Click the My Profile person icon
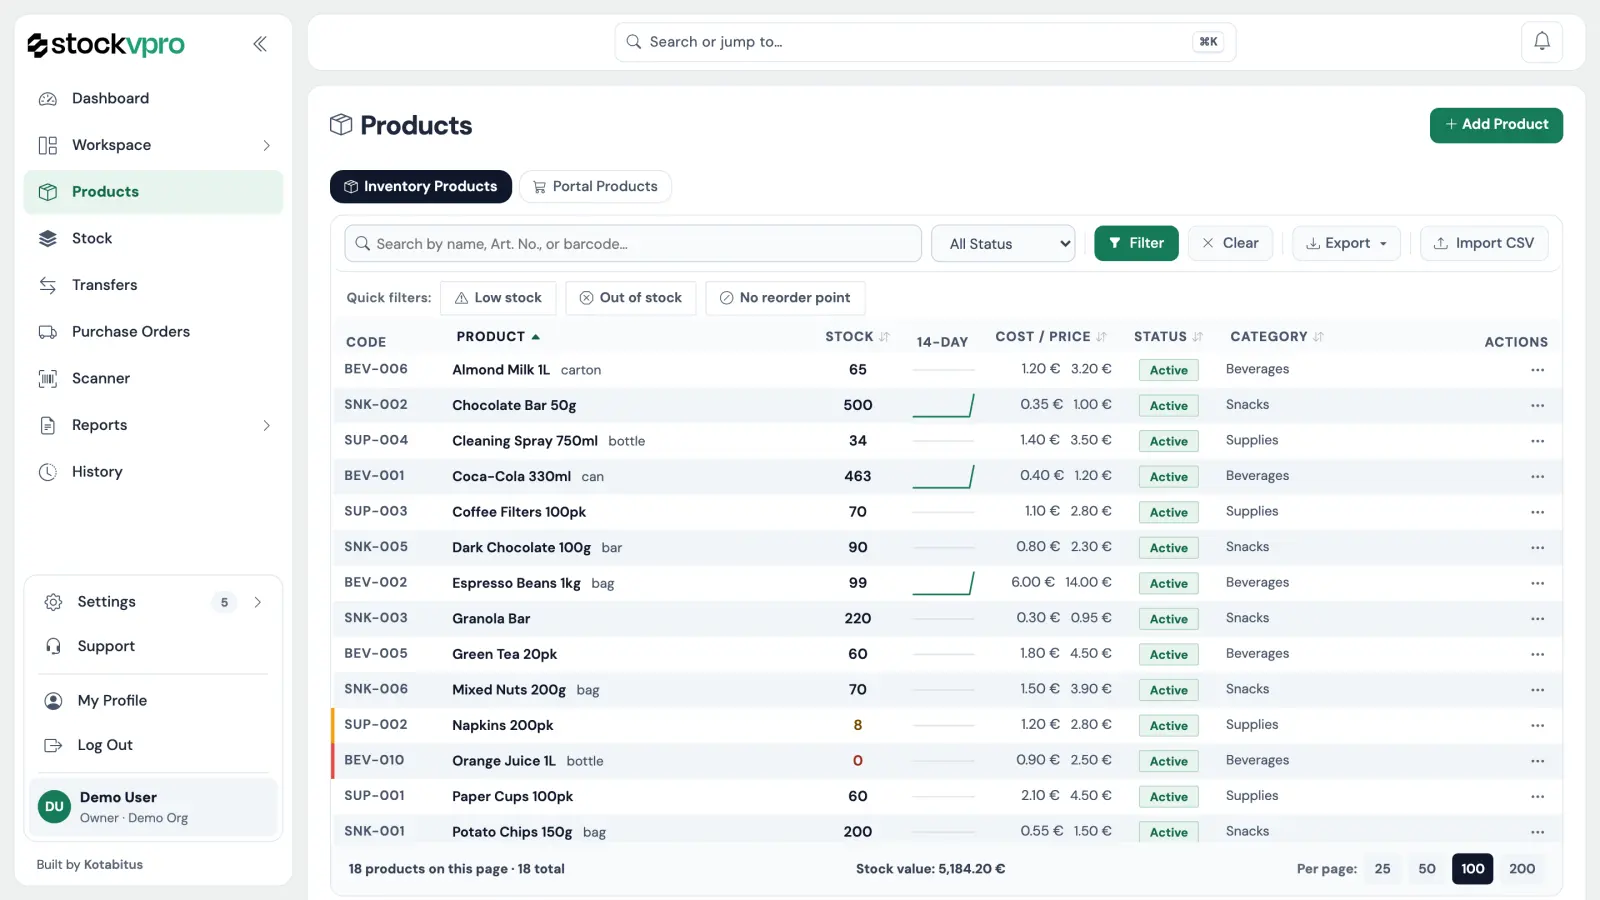 click(54, 701)
